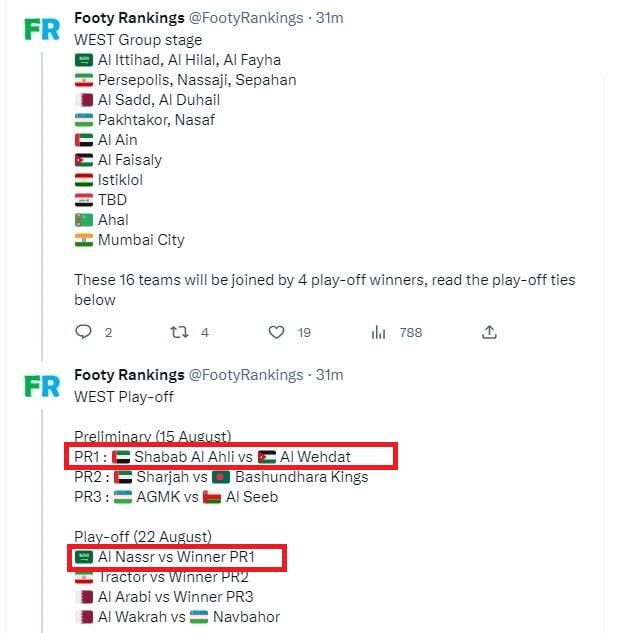This screenshot has width=629, height=633.
Task: Click the FR avatar of the play-off tweet
Action: tap(42, 385)
